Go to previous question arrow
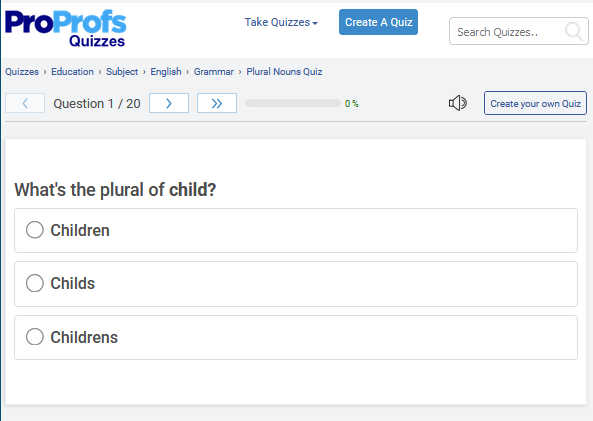The image size is (593, 421). pyautogui.click(x=25, y=103)
